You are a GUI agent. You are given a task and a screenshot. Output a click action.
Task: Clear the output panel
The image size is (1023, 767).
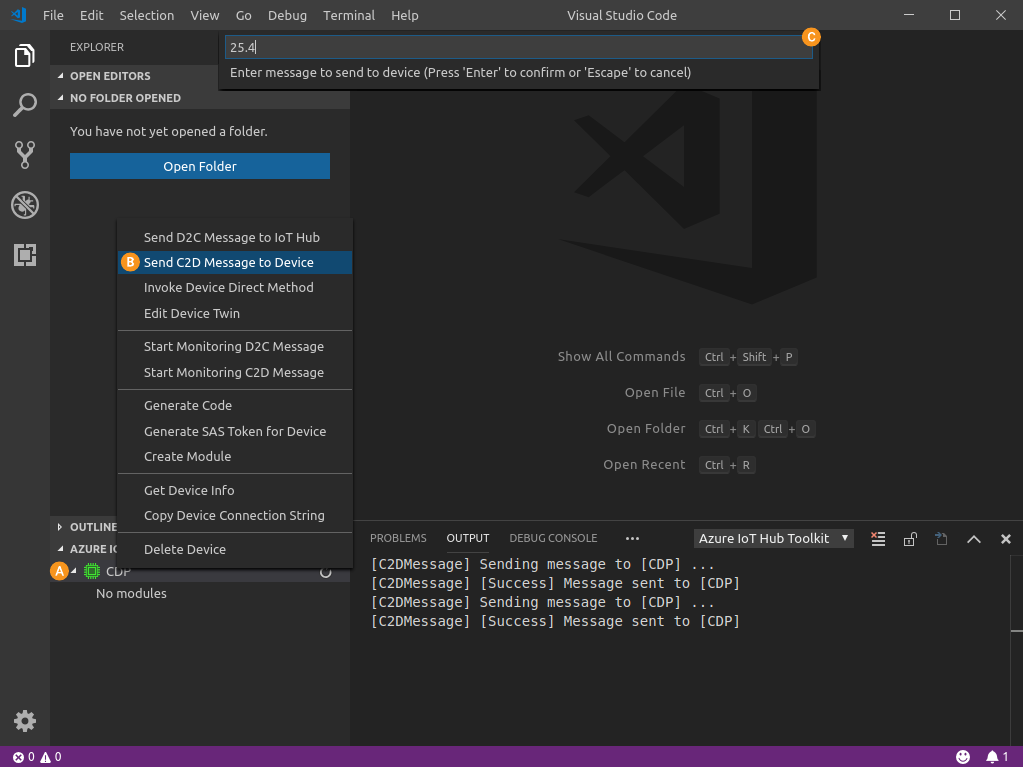click(x=878, y=539)
